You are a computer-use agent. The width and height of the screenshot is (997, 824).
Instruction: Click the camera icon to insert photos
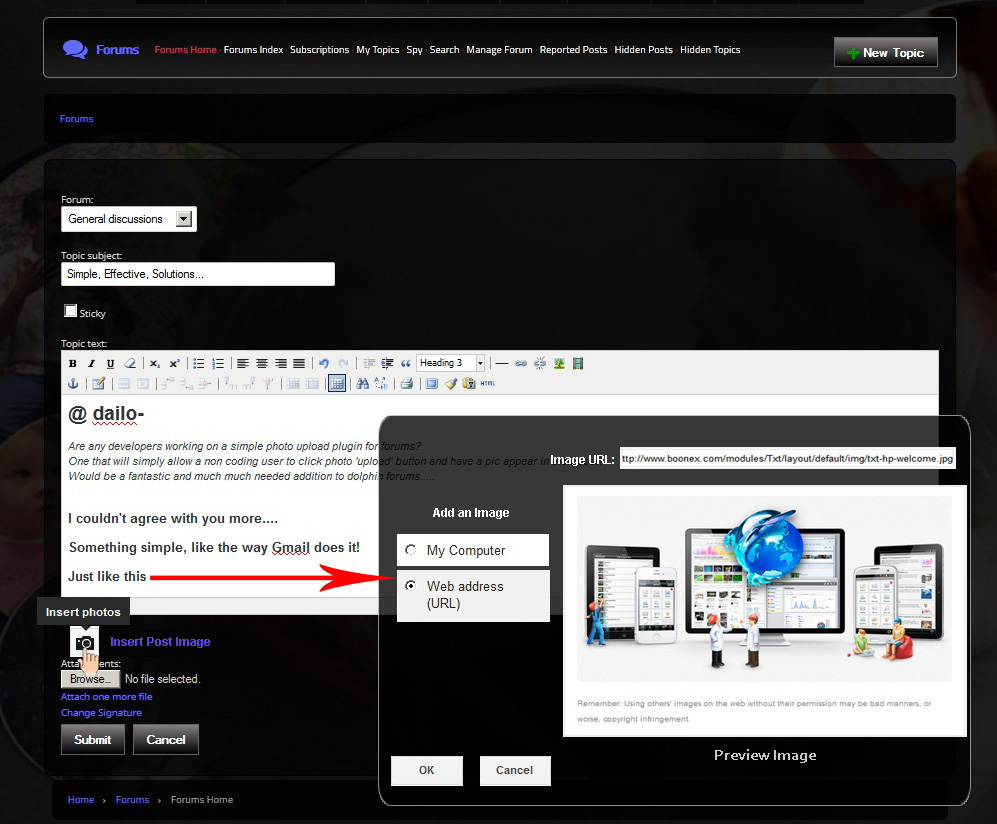[x=86, y=642]
